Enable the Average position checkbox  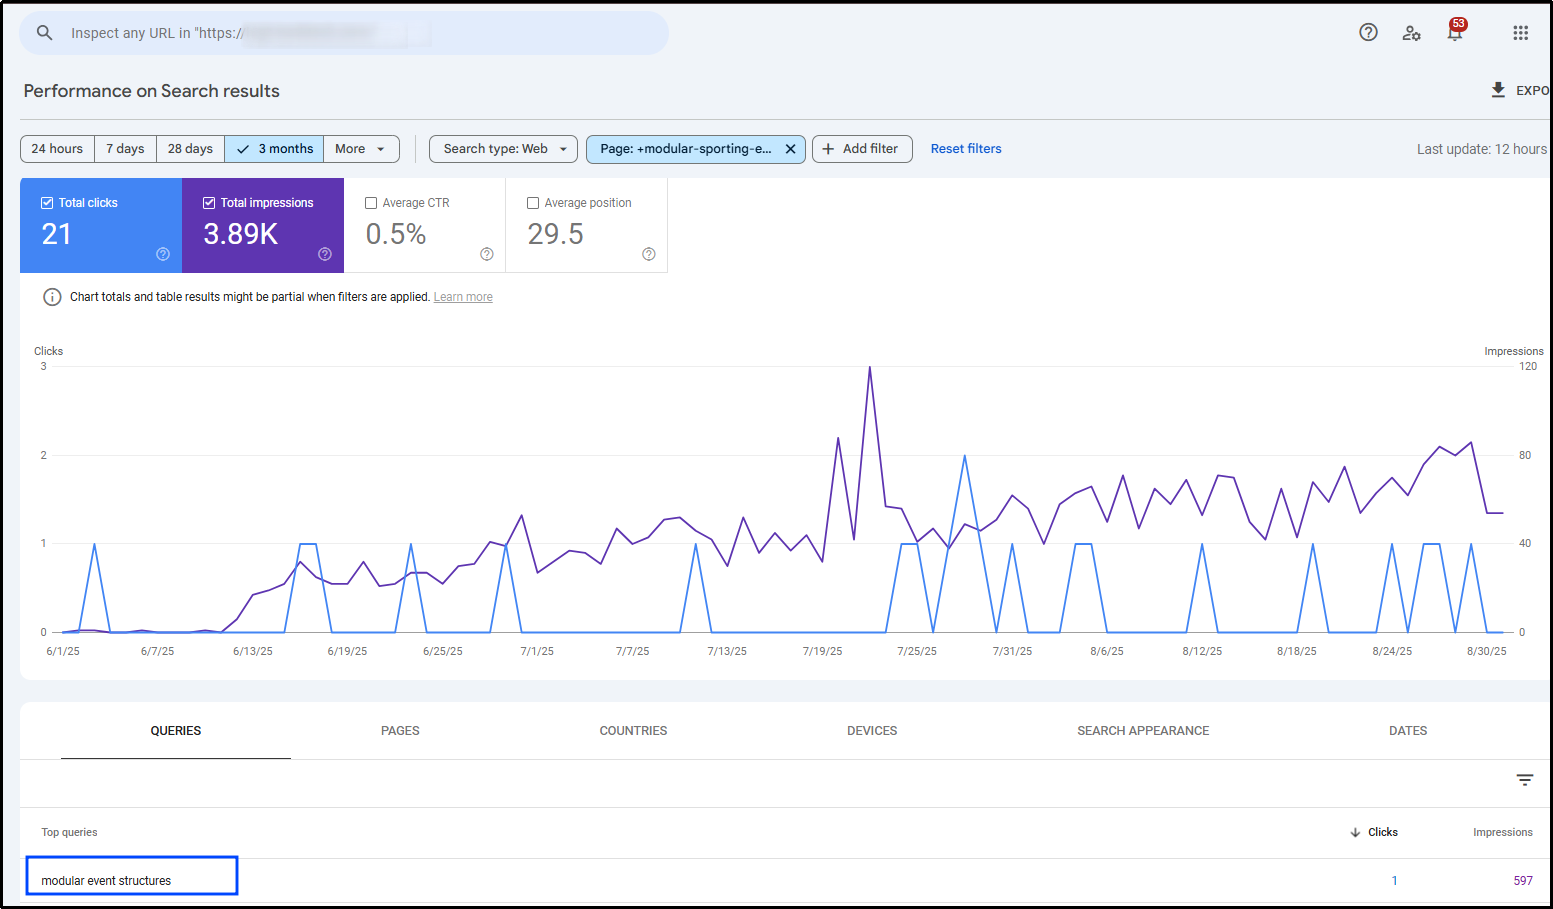(533, 203)
